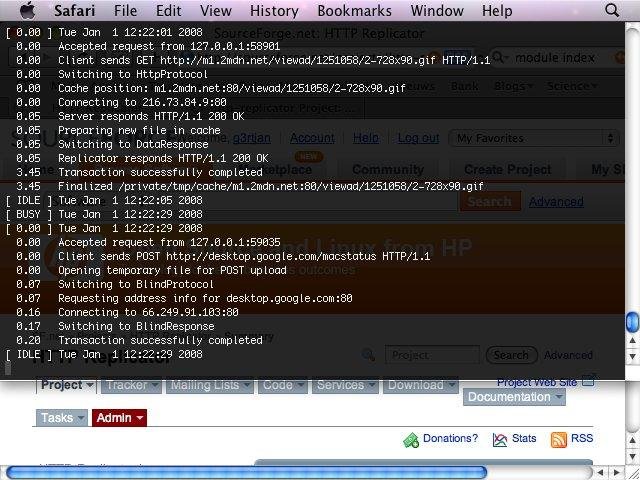Expand the Download dropdown
The height and width of the screenshot is (480, 640).
(420, 385)
